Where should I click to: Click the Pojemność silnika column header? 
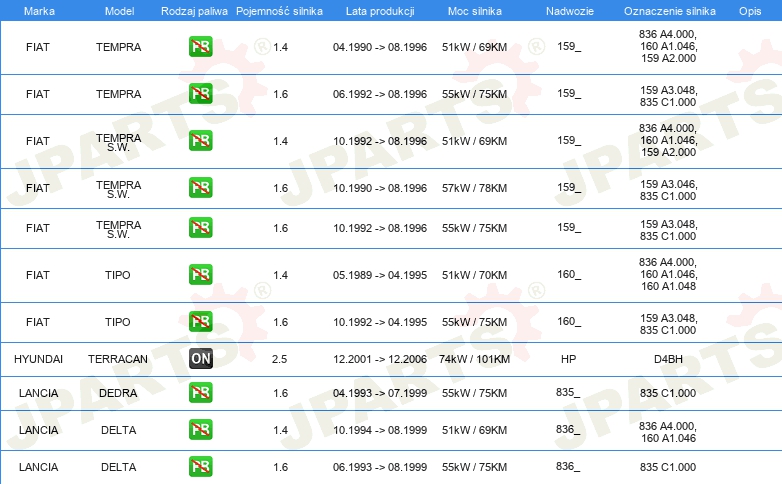(x=279, y=11)
